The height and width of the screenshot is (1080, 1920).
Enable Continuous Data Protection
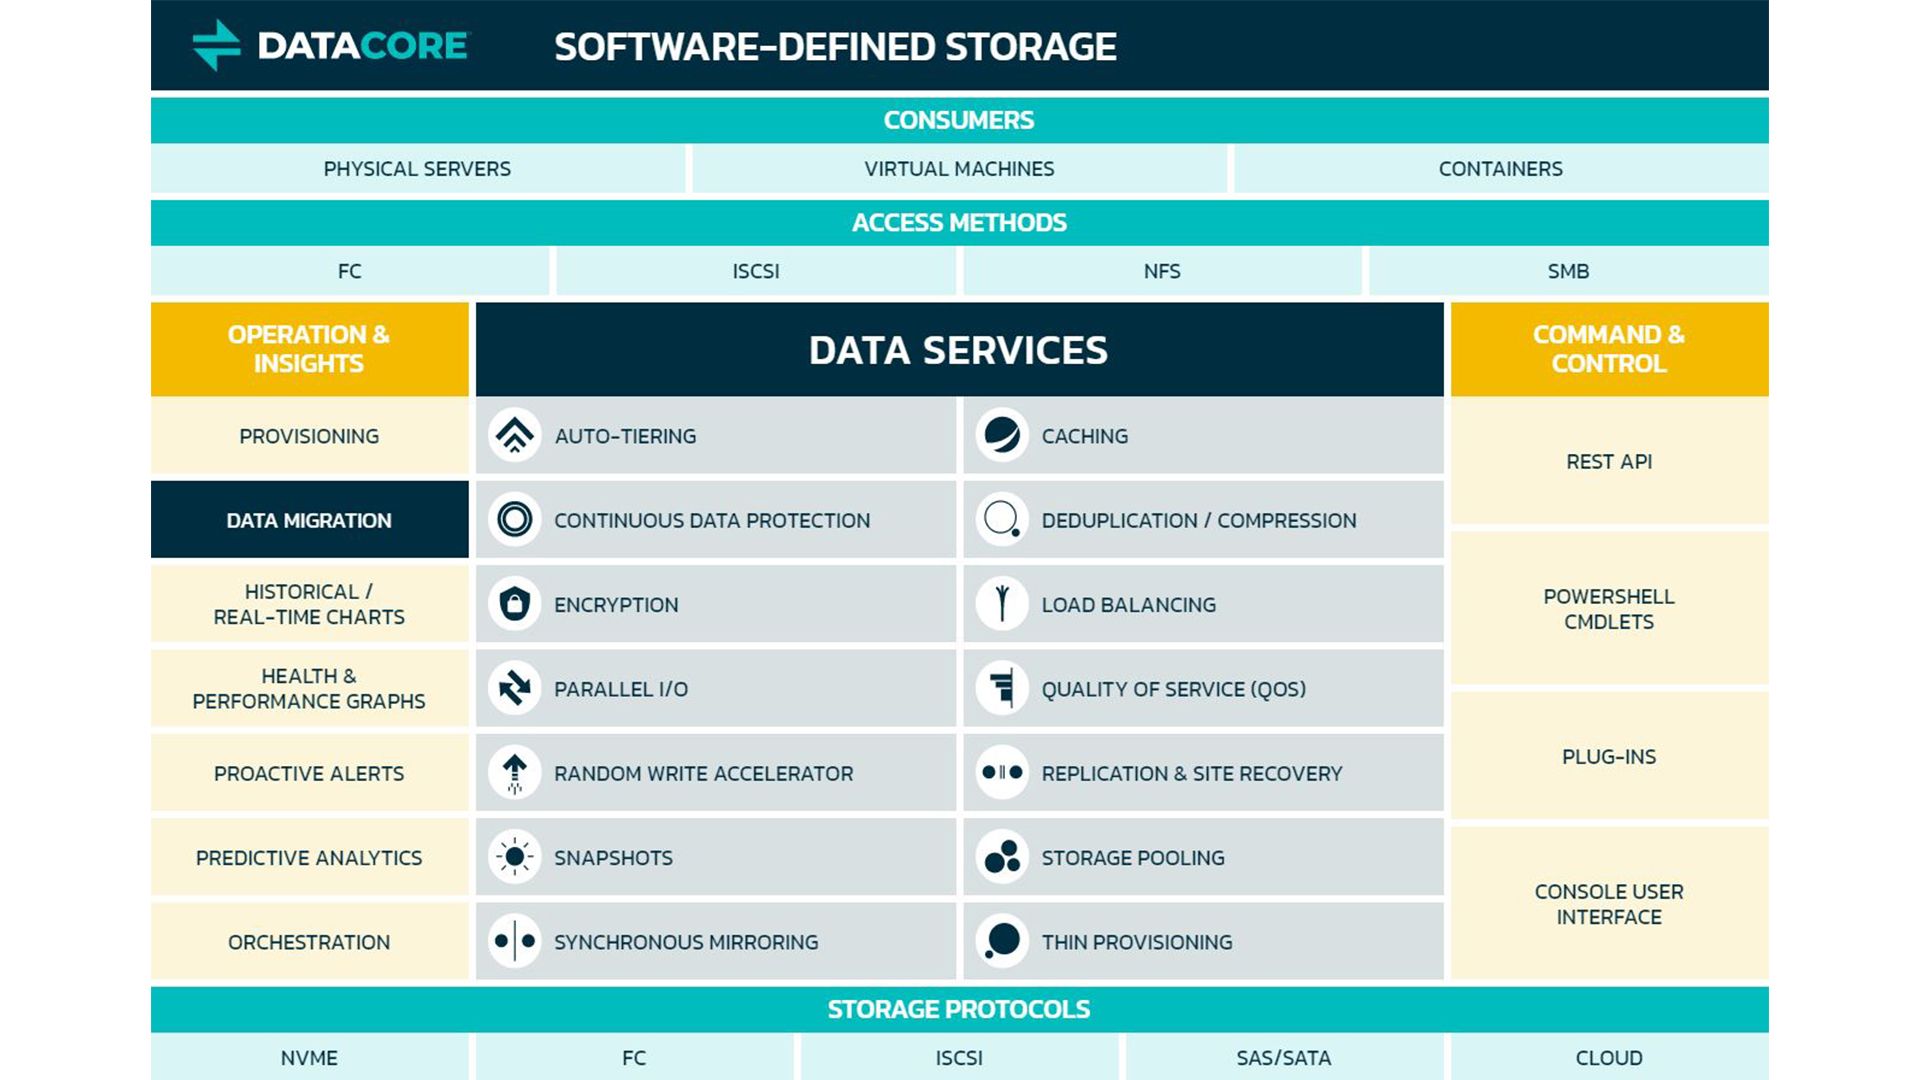point(711,520)
